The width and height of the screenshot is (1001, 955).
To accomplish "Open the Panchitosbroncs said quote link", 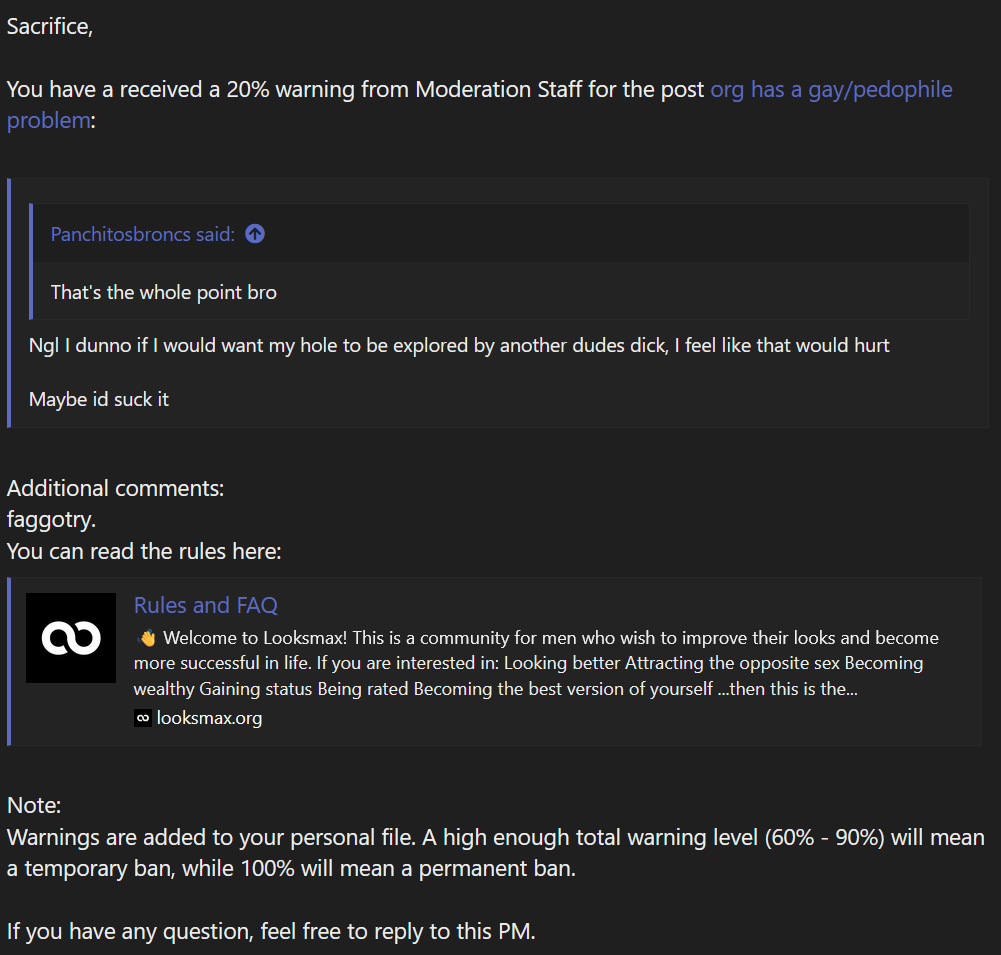I will pyautogui.click(x=142, y=234).
